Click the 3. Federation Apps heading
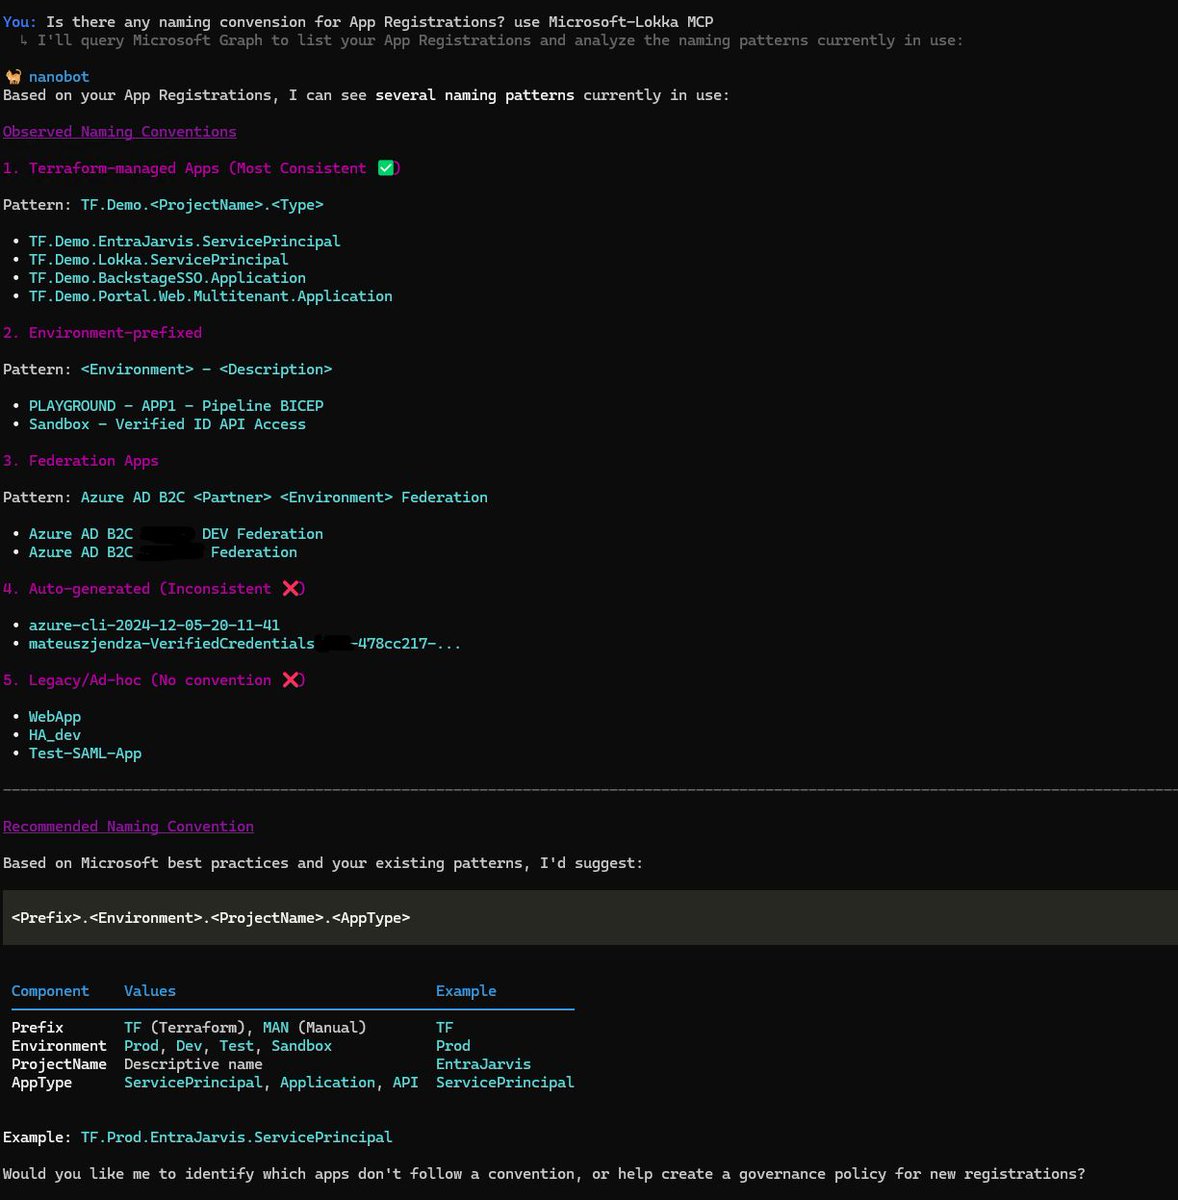Image resolution: width=1178 pixels, height=1200 pixels. (x=80, y=461)
